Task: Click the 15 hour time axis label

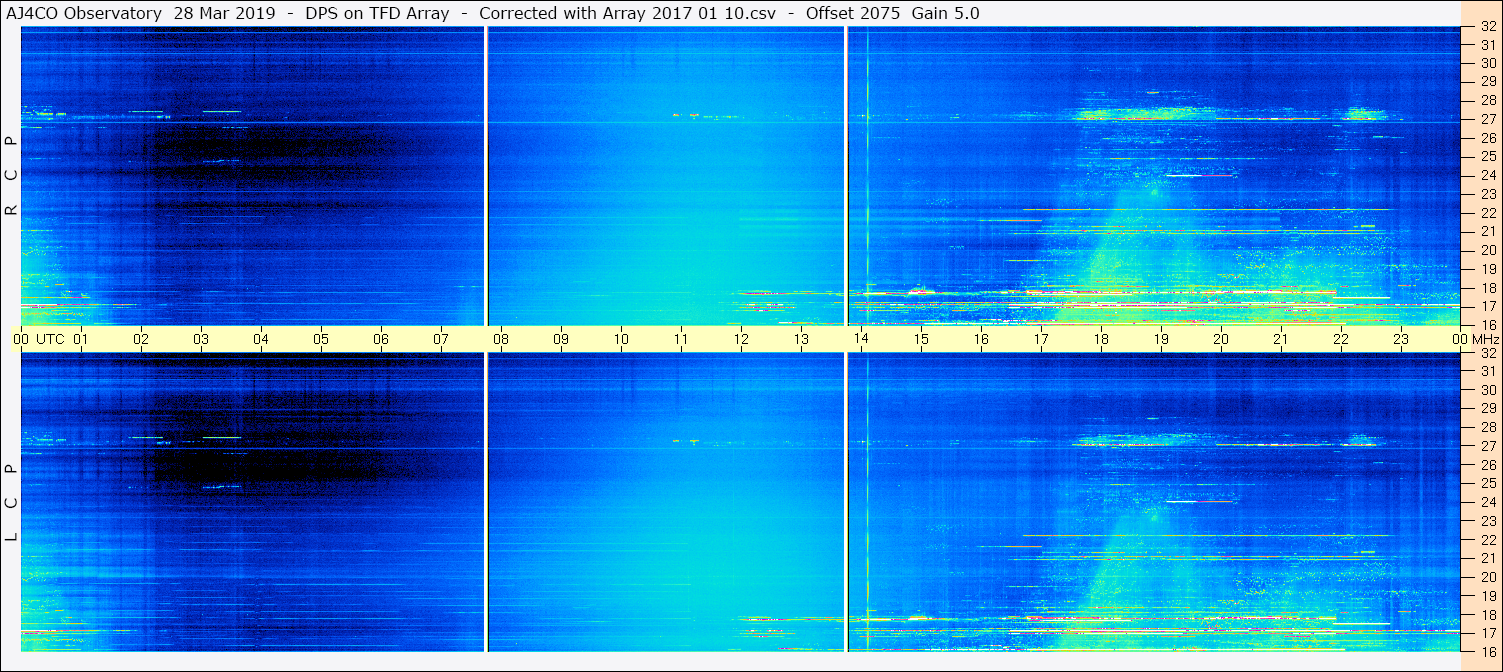Action: coord(921,339)
